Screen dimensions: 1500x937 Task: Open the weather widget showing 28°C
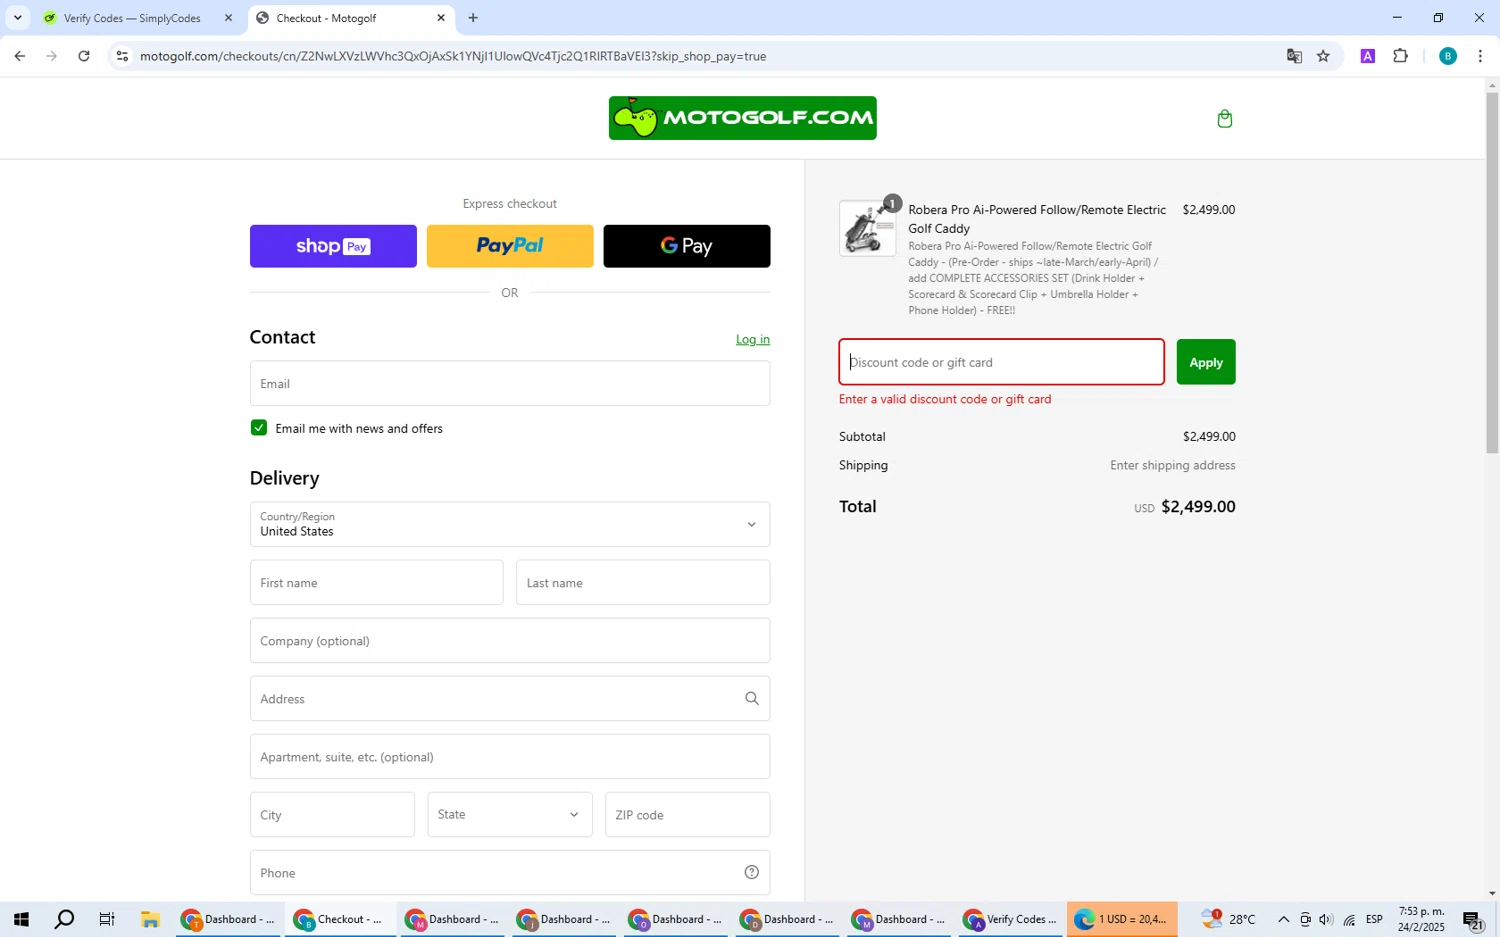click(x=1229, y=919)
